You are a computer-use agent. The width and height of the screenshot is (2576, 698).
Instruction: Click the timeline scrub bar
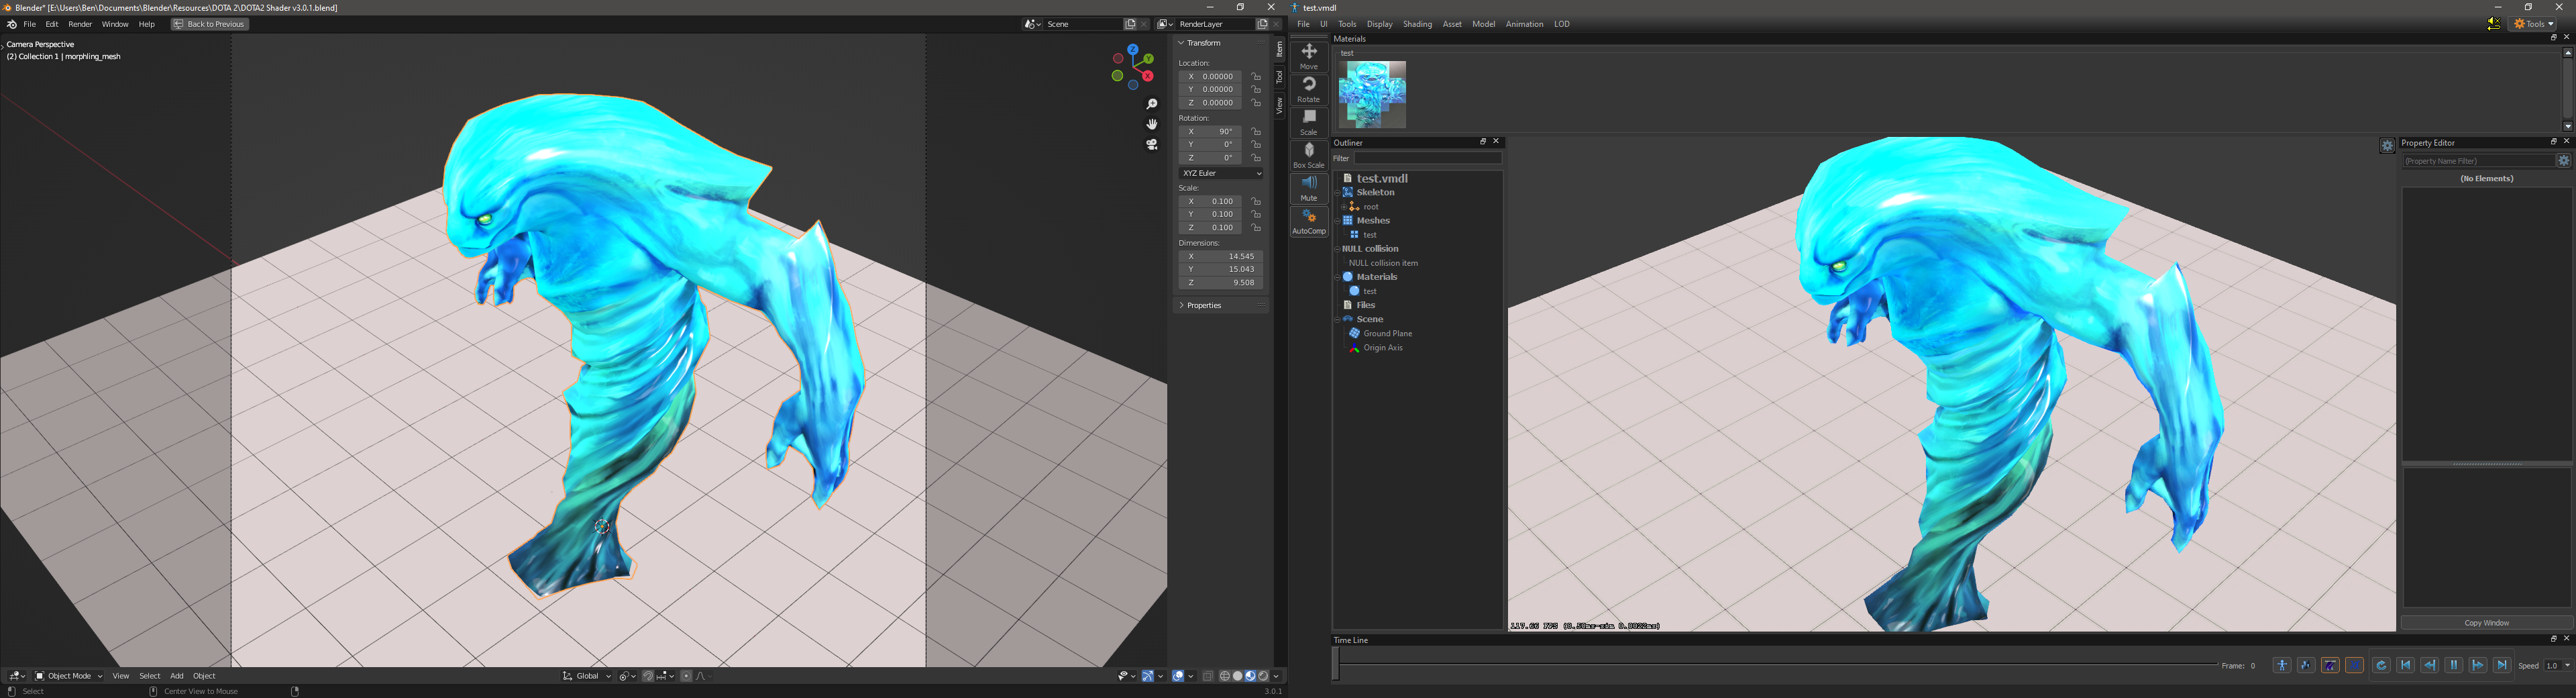(1775, 664)
